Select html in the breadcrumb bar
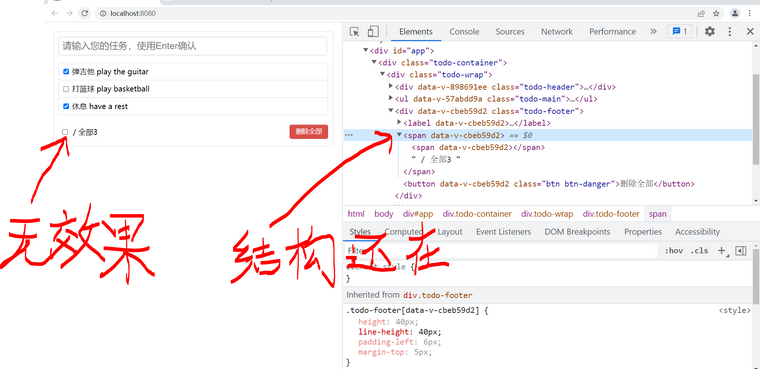Viewport: 760px width, 369px height. 356,214
